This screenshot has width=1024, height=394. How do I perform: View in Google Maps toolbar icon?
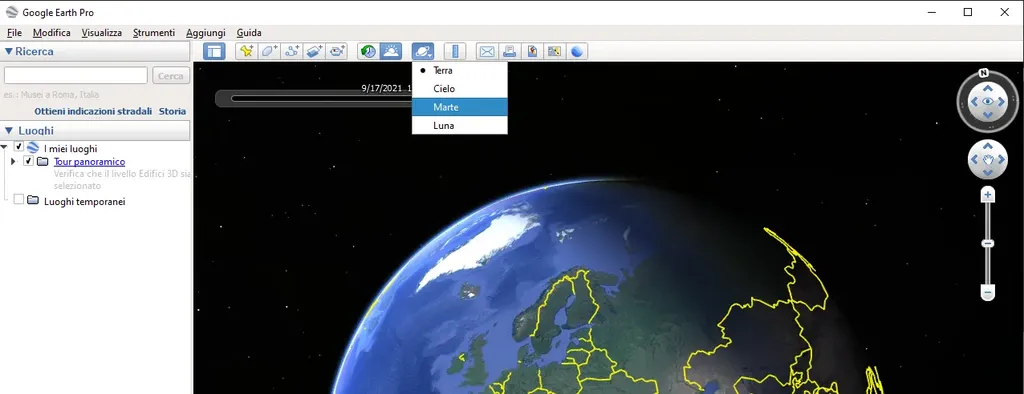tap(554, 51)
